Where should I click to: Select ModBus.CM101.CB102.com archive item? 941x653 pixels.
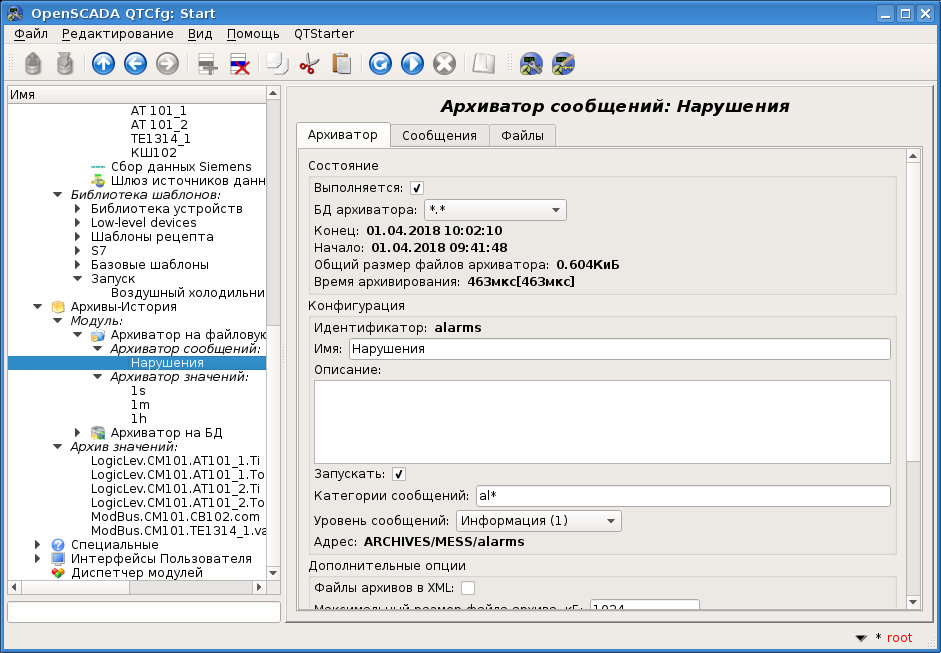[x=175, y=517]
